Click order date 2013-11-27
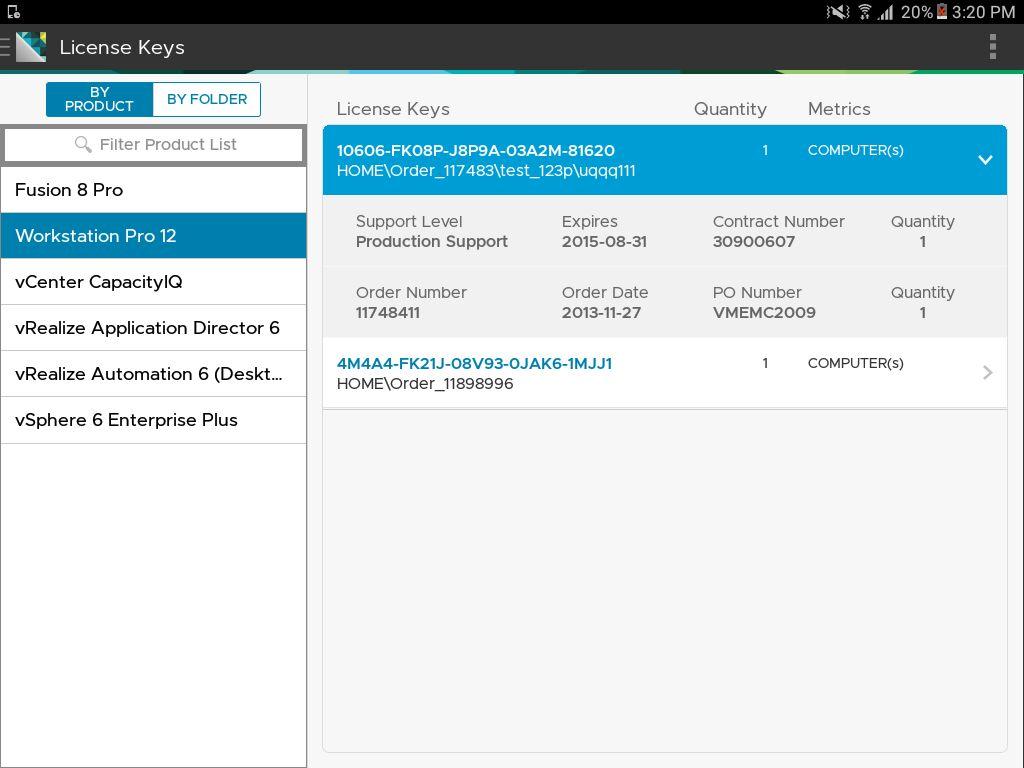Viewport: 1024px width, 768px height. click(x=601, y=313)
